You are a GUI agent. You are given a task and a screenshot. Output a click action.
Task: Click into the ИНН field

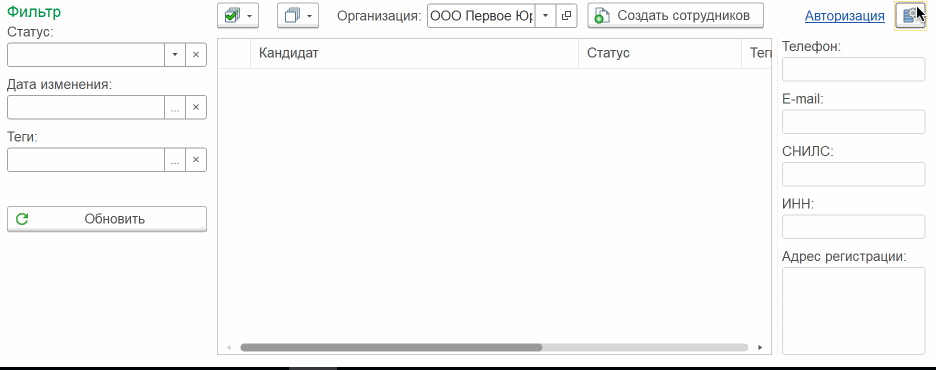(x=854, y=227)
